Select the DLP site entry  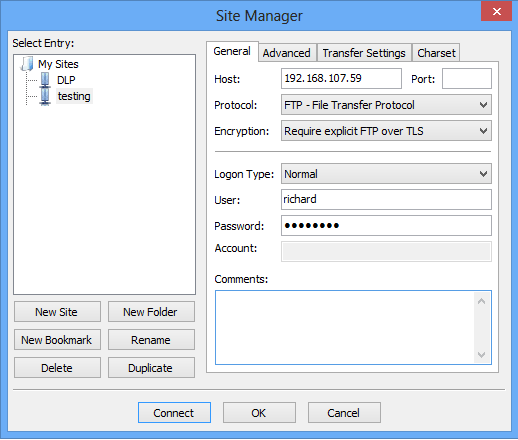[66, 80]
